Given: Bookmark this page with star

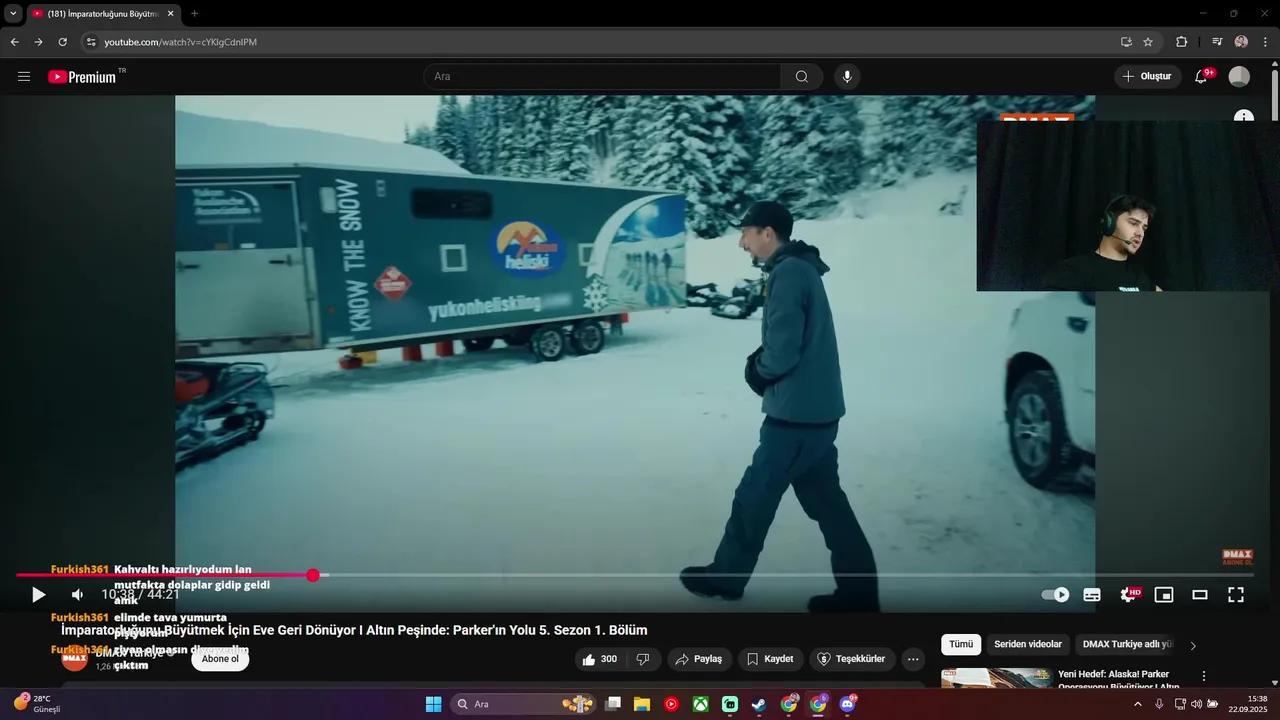Looking at the screenshot, I should (x=1148, y=42).
